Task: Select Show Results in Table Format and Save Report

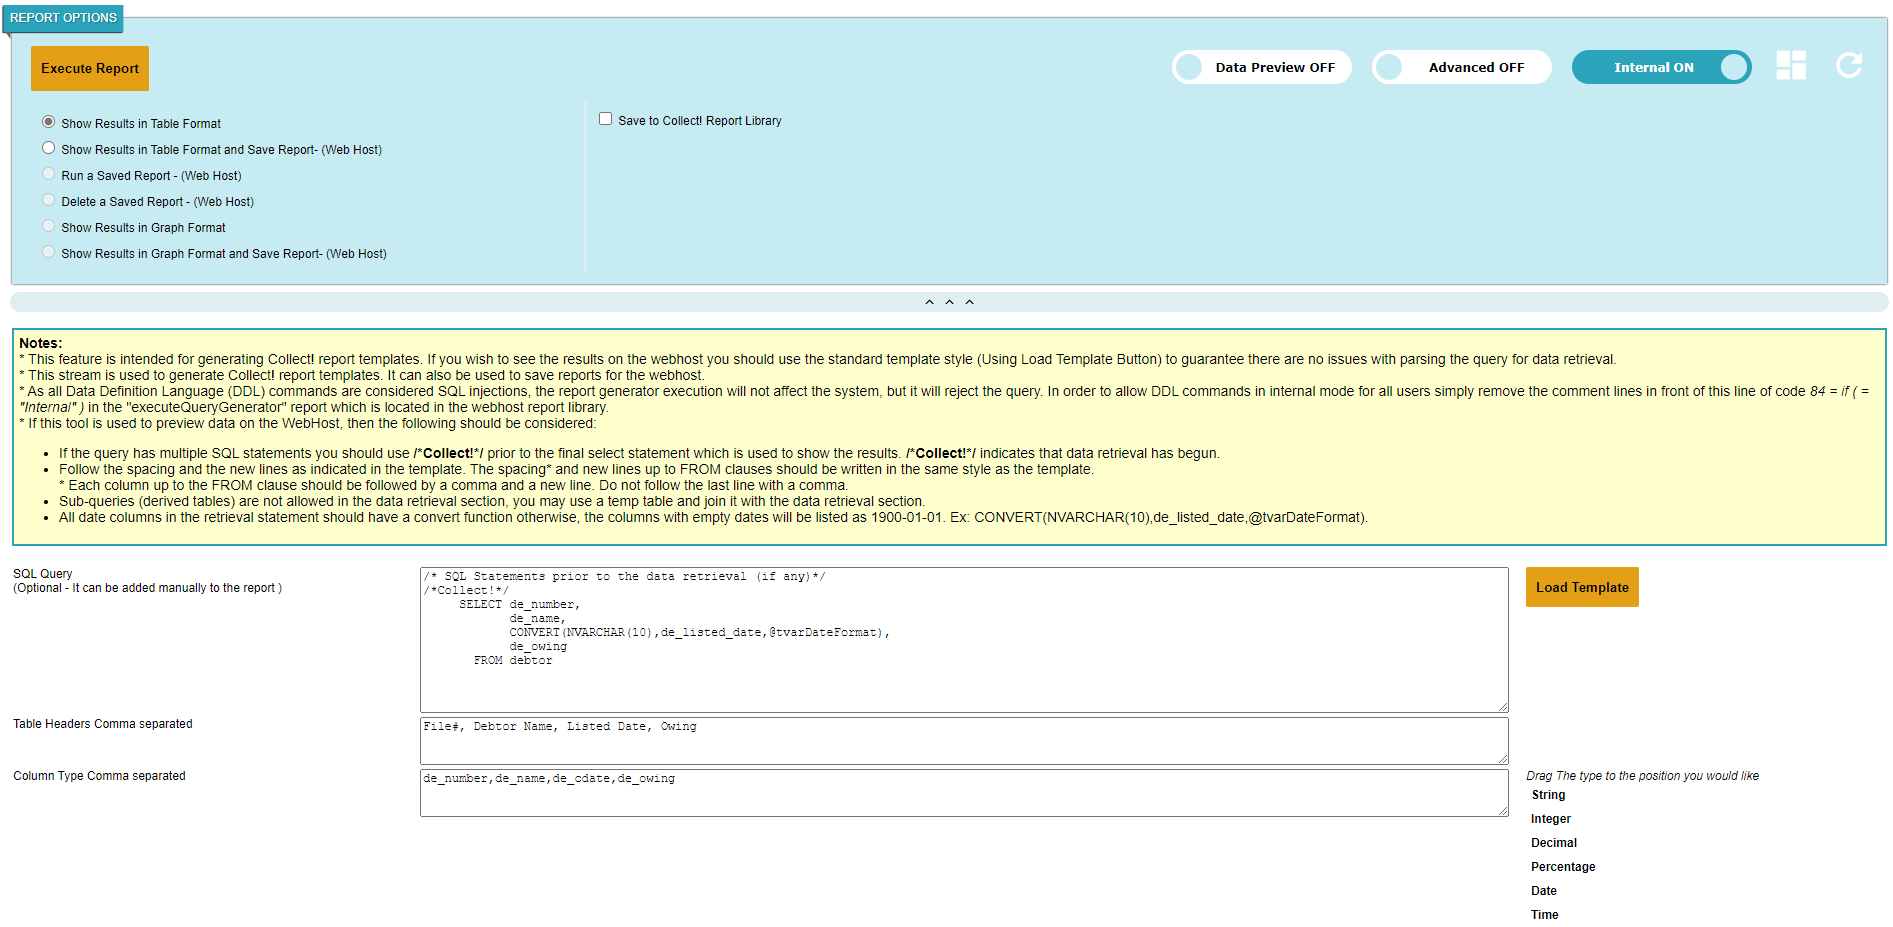Action: (48, 148)
